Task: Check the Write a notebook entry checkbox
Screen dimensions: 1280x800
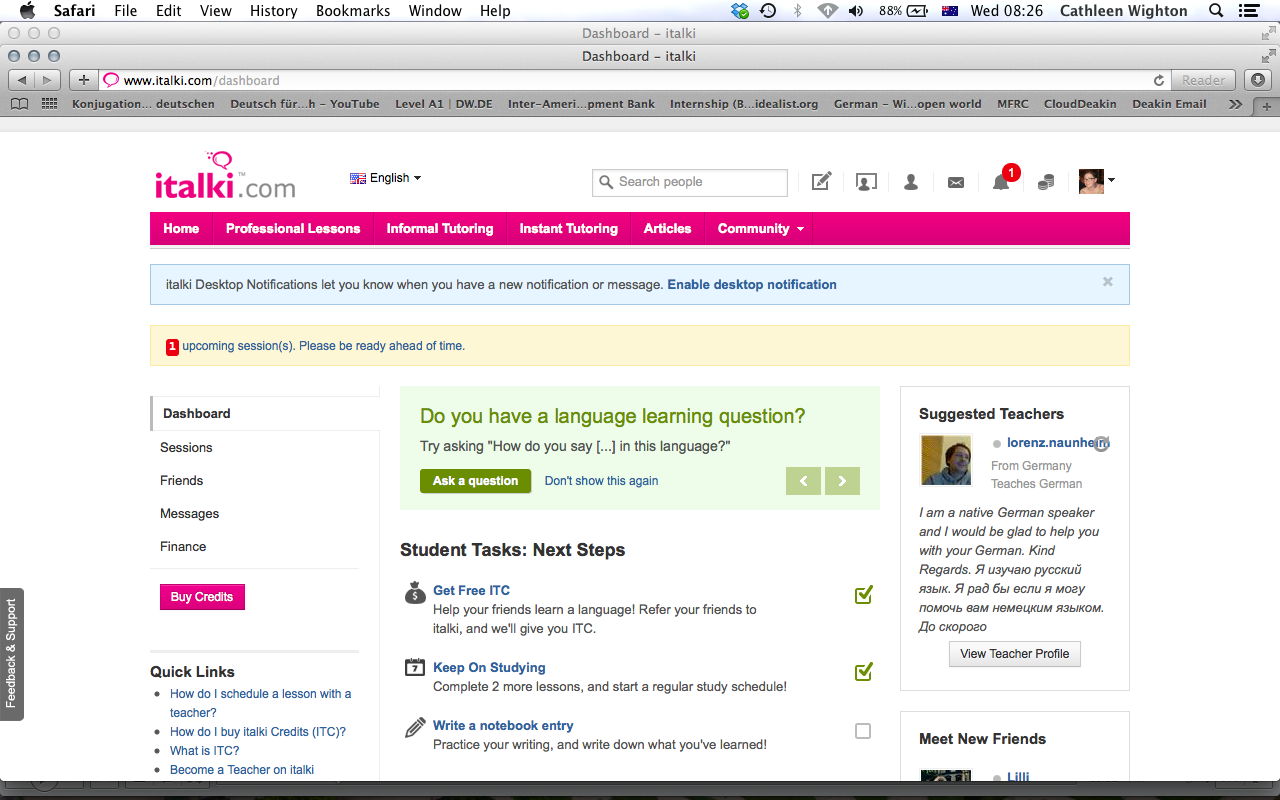Action: pos(863,731)
